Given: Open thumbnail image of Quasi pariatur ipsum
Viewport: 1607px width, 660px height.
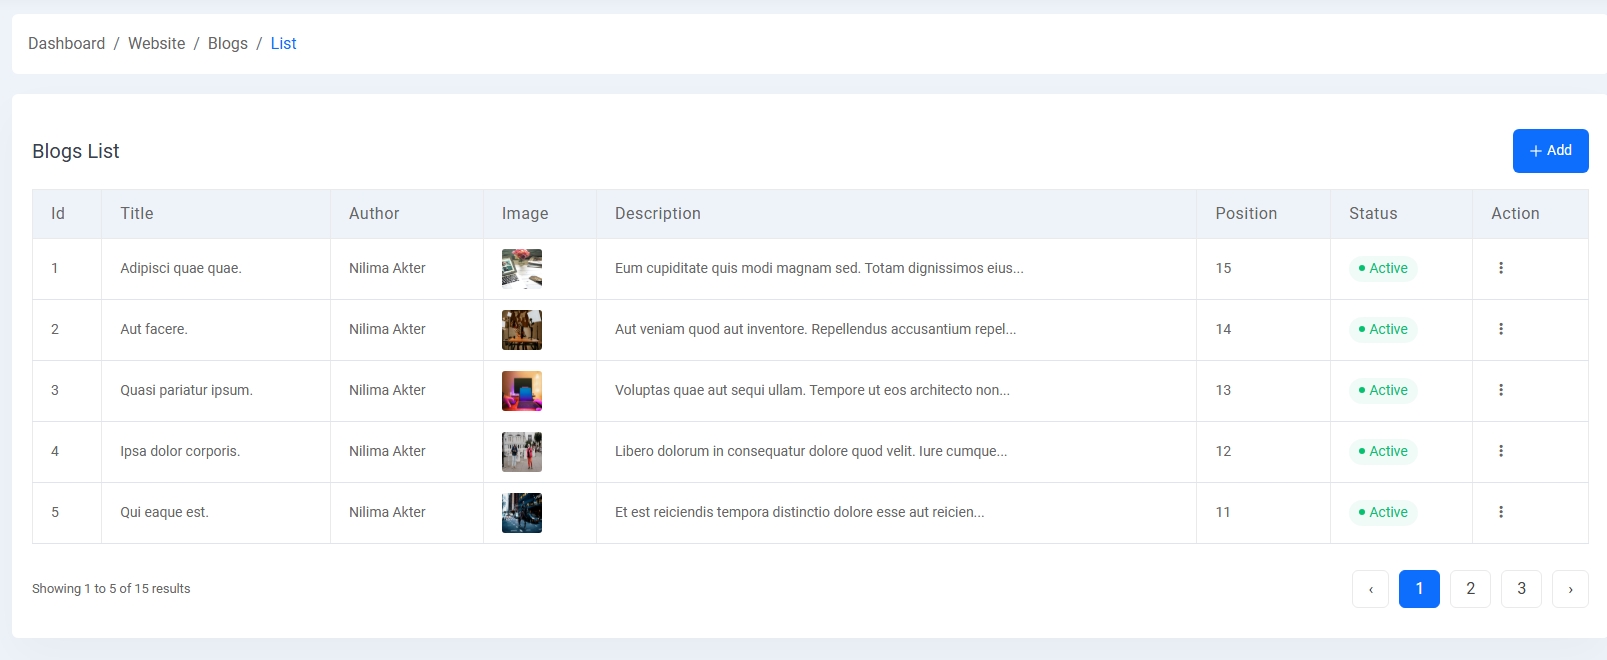Looking at the screenshot, I should tap(522, 391).
